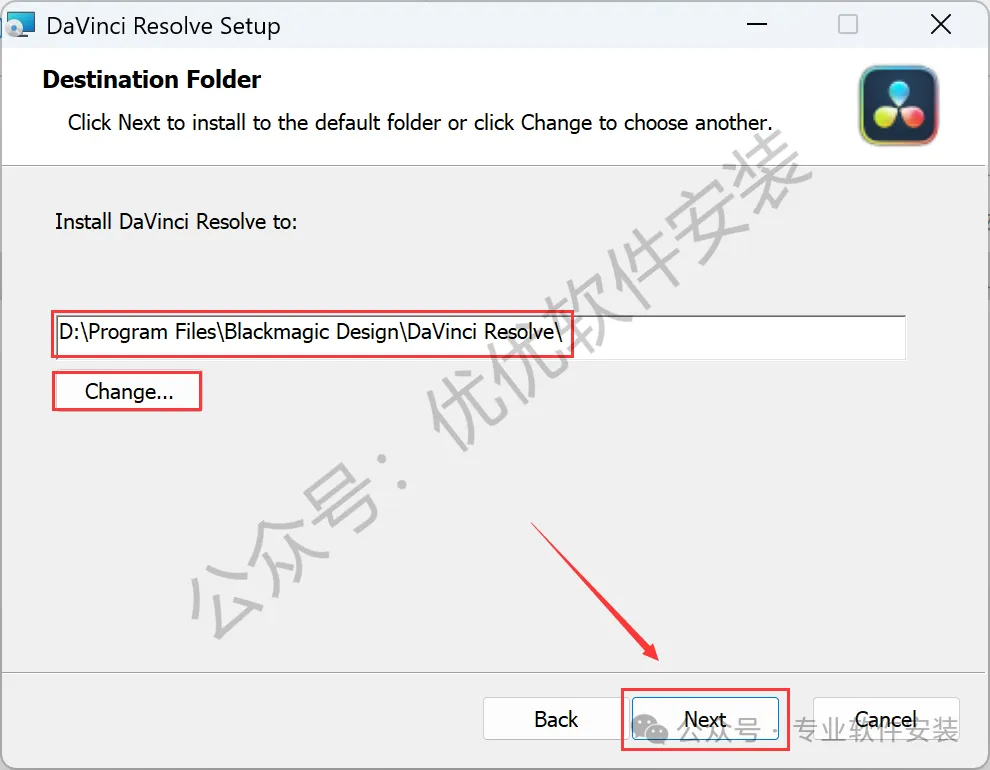Open the Change... folder chooser

128,391
